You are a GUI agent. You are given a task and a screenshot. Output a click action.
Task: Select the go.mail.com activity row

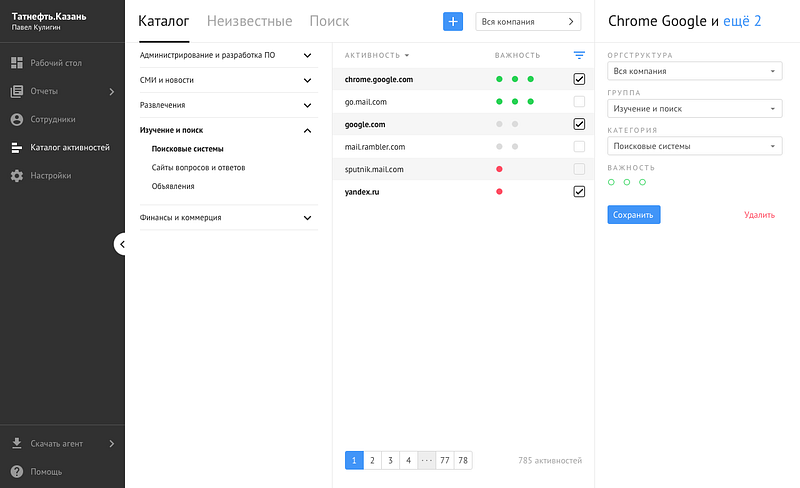tap(463, 102)
